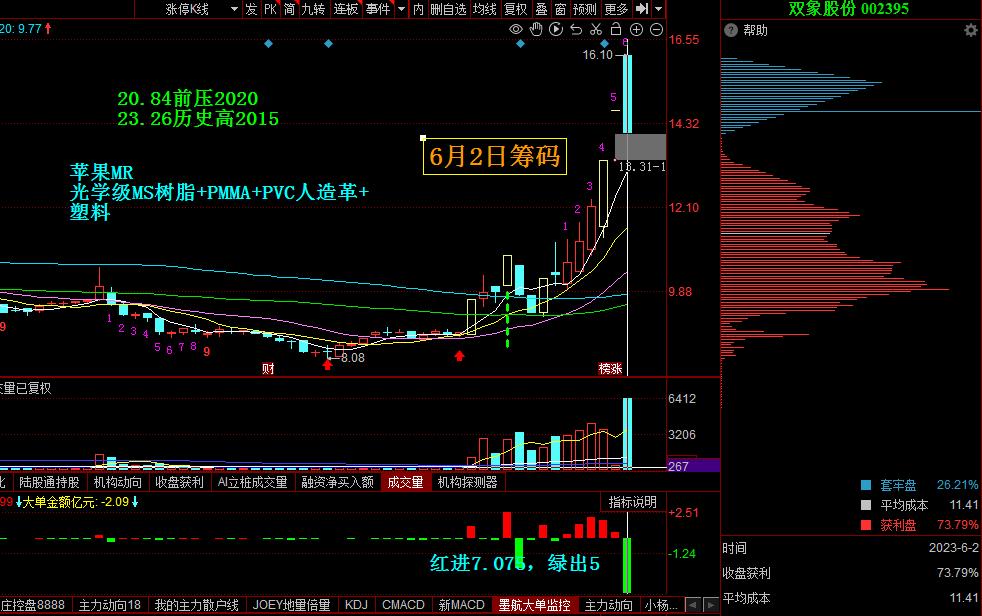Switch to the 小杨... indicator tab
Viewport: 982px width, 616px height.
[x=661, y=605]
